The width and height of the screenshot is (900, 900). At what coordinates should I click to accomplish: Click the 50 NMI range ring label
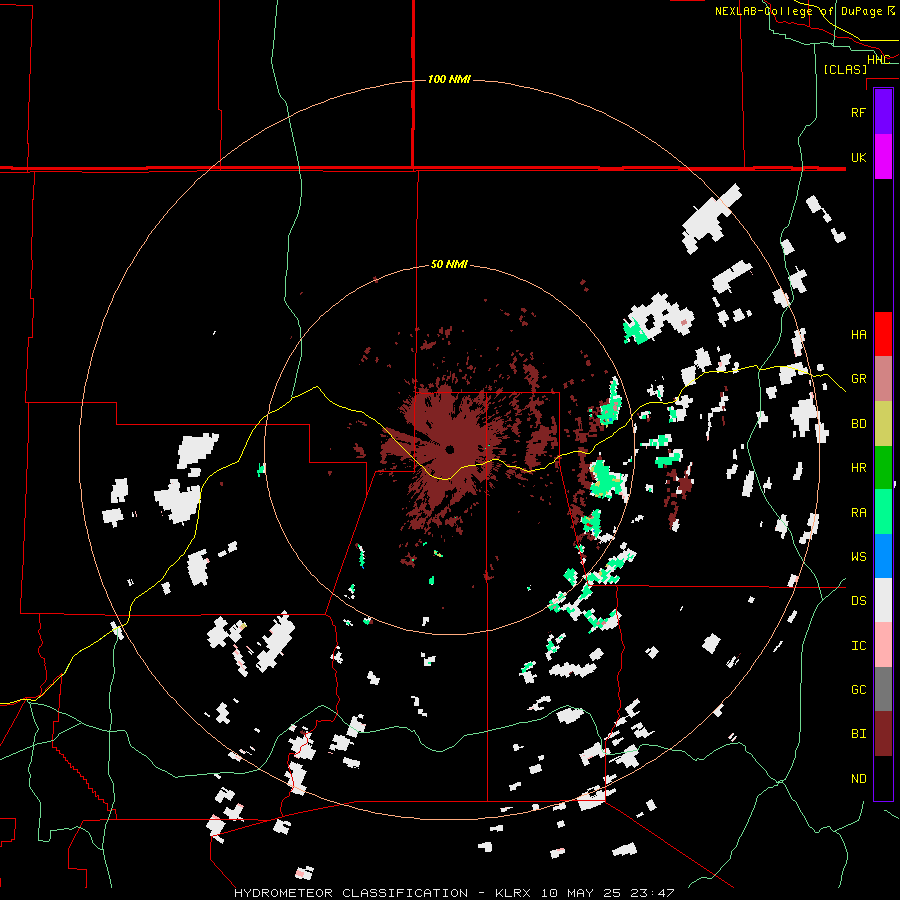click(449, 265)
